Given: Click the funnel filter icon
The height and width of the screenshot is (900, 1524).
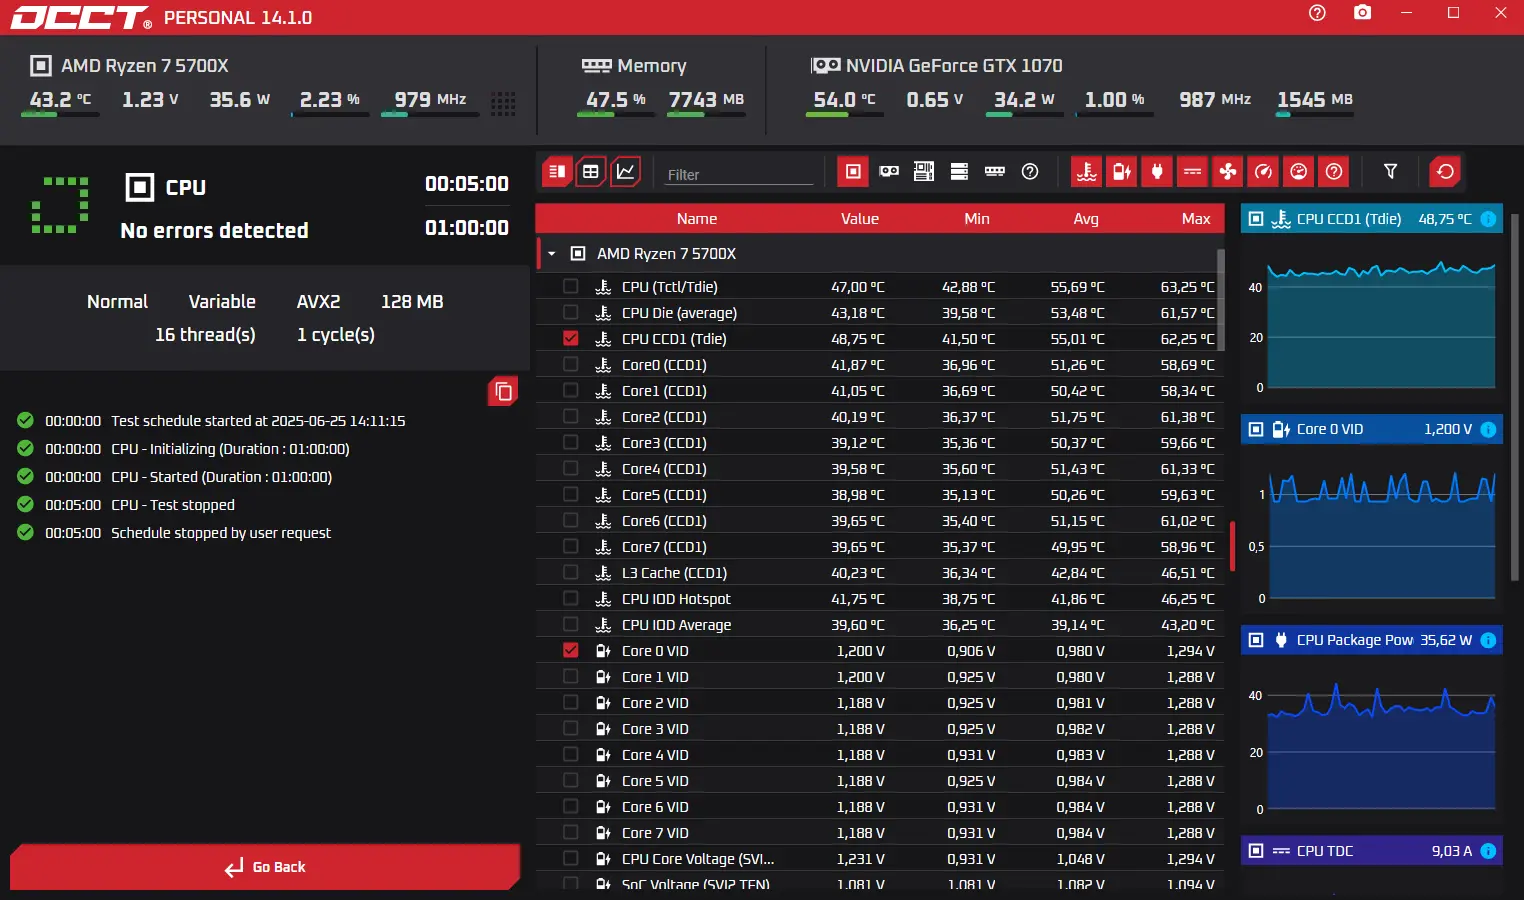Looking at the screenshot, I should point(1390,171).
